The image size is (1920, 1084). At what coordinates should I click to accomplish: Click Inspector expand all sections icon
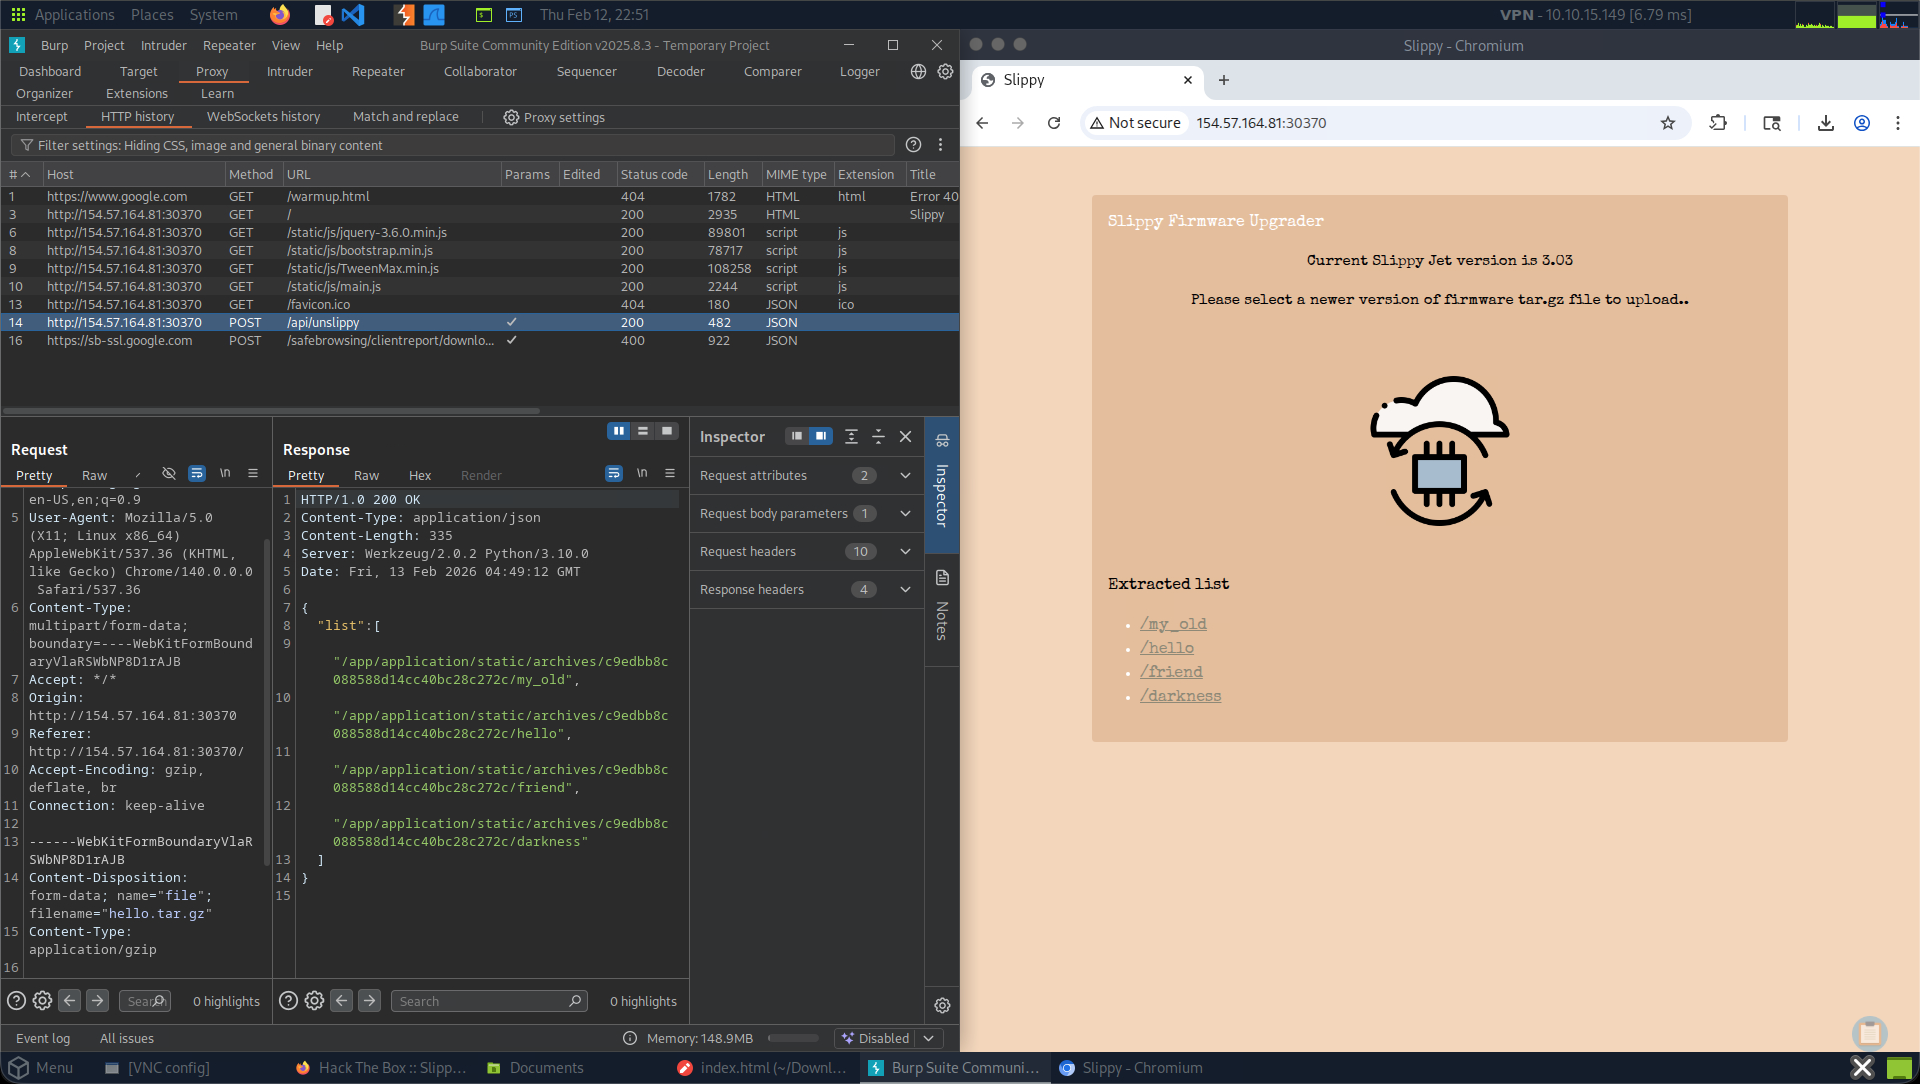[x=851, y=436]
